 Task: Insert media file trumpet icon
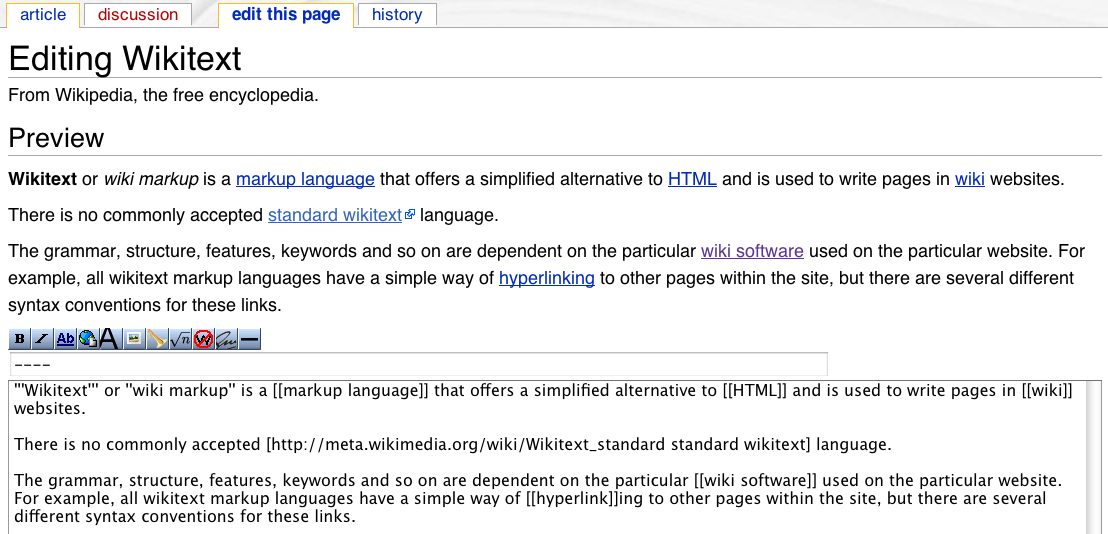pos(157,339)
